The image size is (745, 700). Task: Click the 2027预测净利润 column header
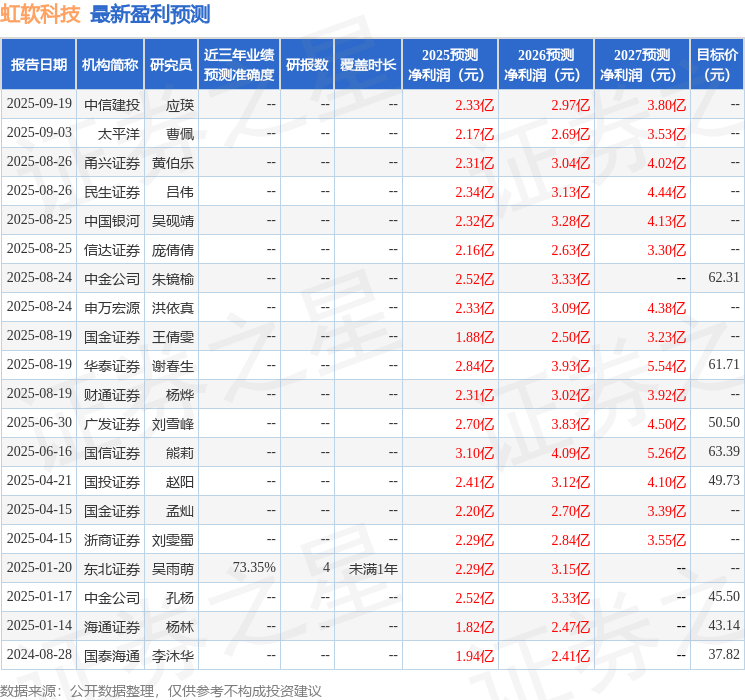pos(642,65)
